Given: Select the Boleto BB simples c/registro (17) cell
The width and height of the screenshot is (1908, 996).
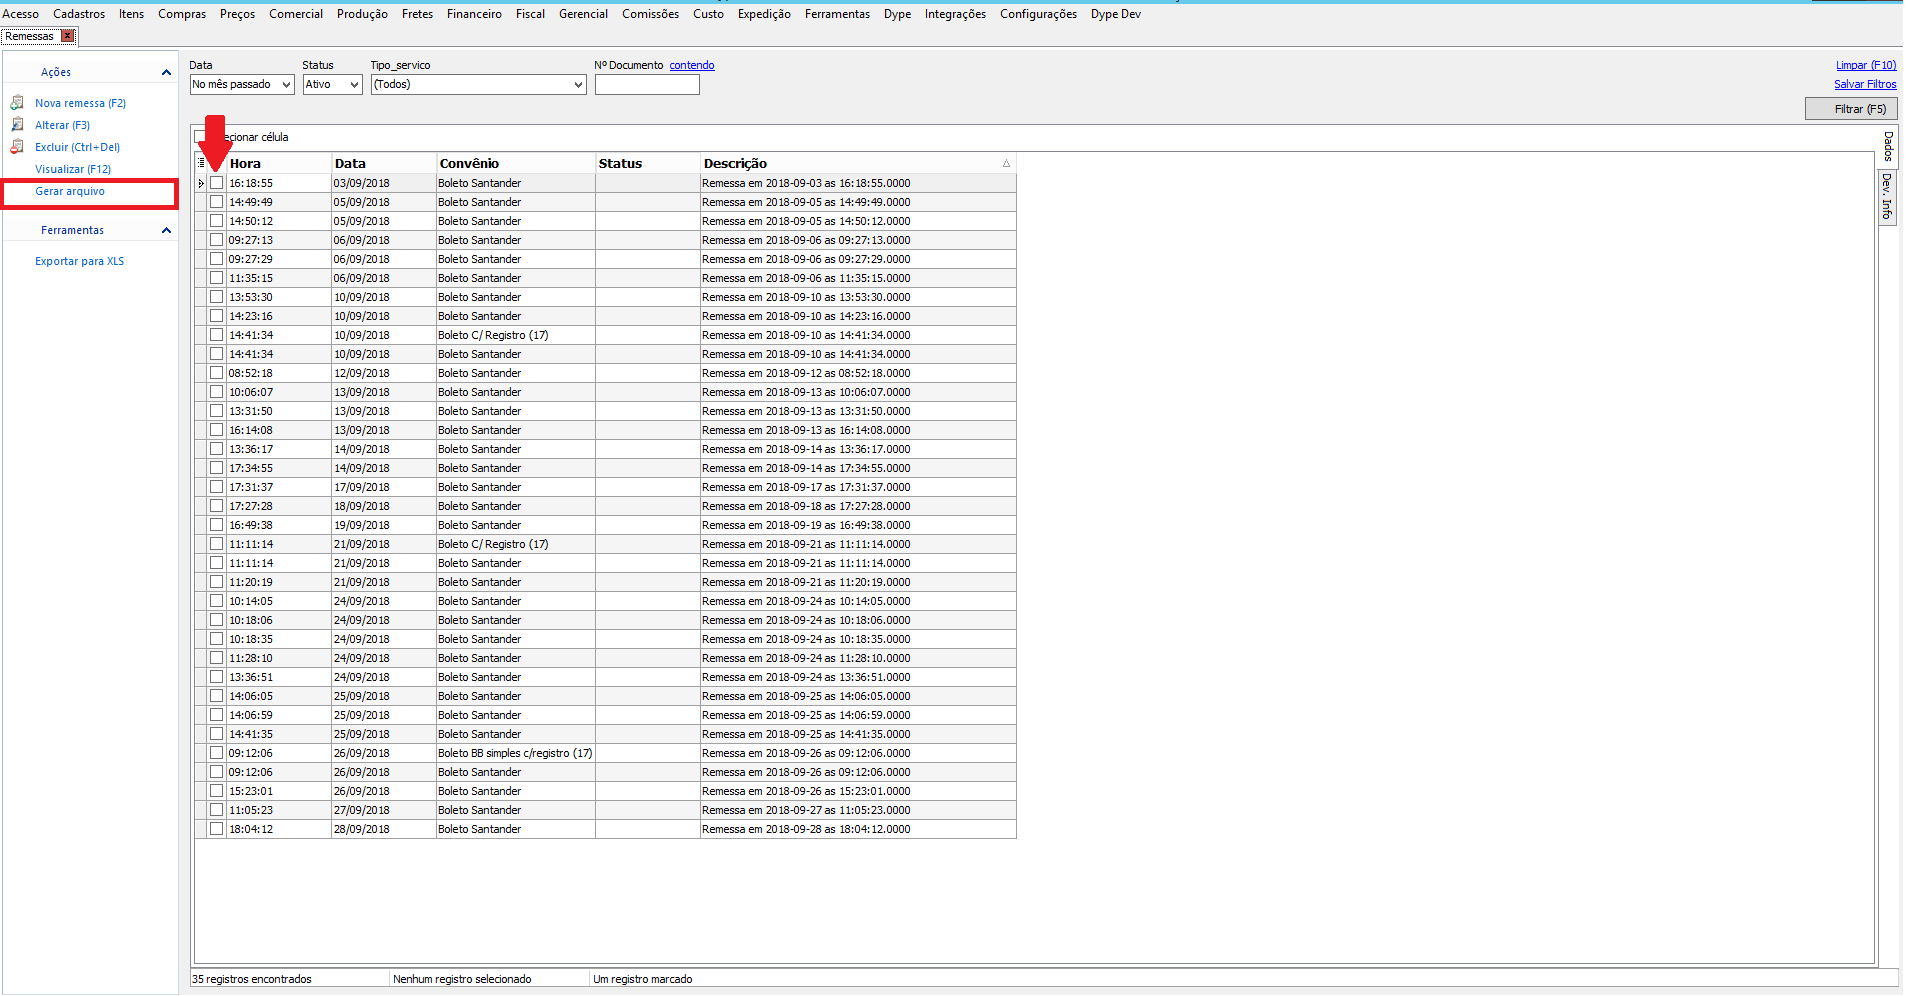Looking at the screenshot, I should 516,753.
